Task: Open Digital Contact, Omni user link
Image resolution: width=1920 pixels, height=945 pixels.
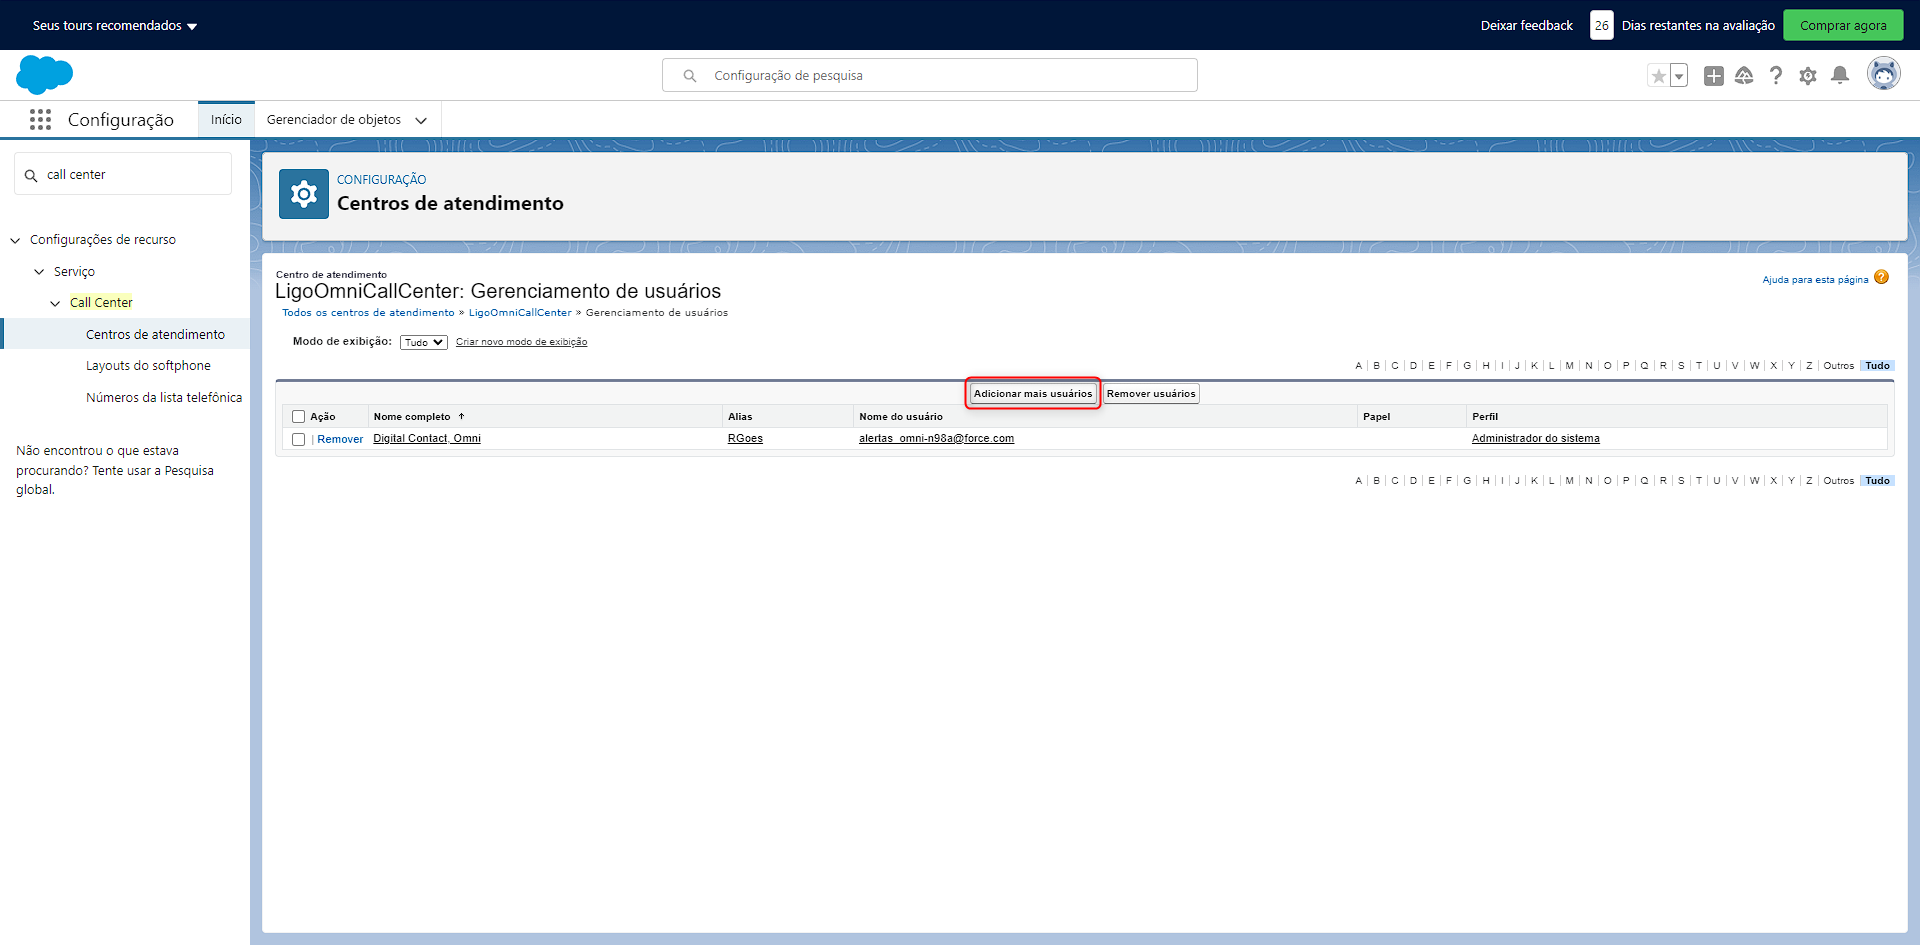Action: [x=427, y=439]
